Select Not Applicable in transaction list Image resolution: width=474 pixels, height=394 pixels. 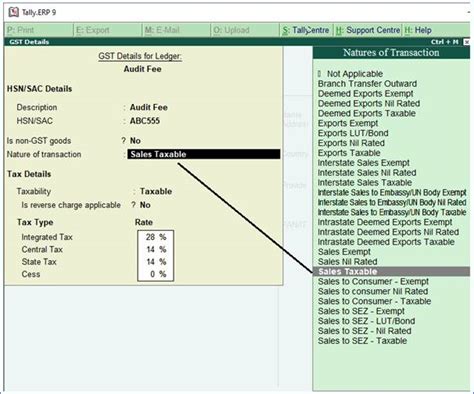pos(355,74)
